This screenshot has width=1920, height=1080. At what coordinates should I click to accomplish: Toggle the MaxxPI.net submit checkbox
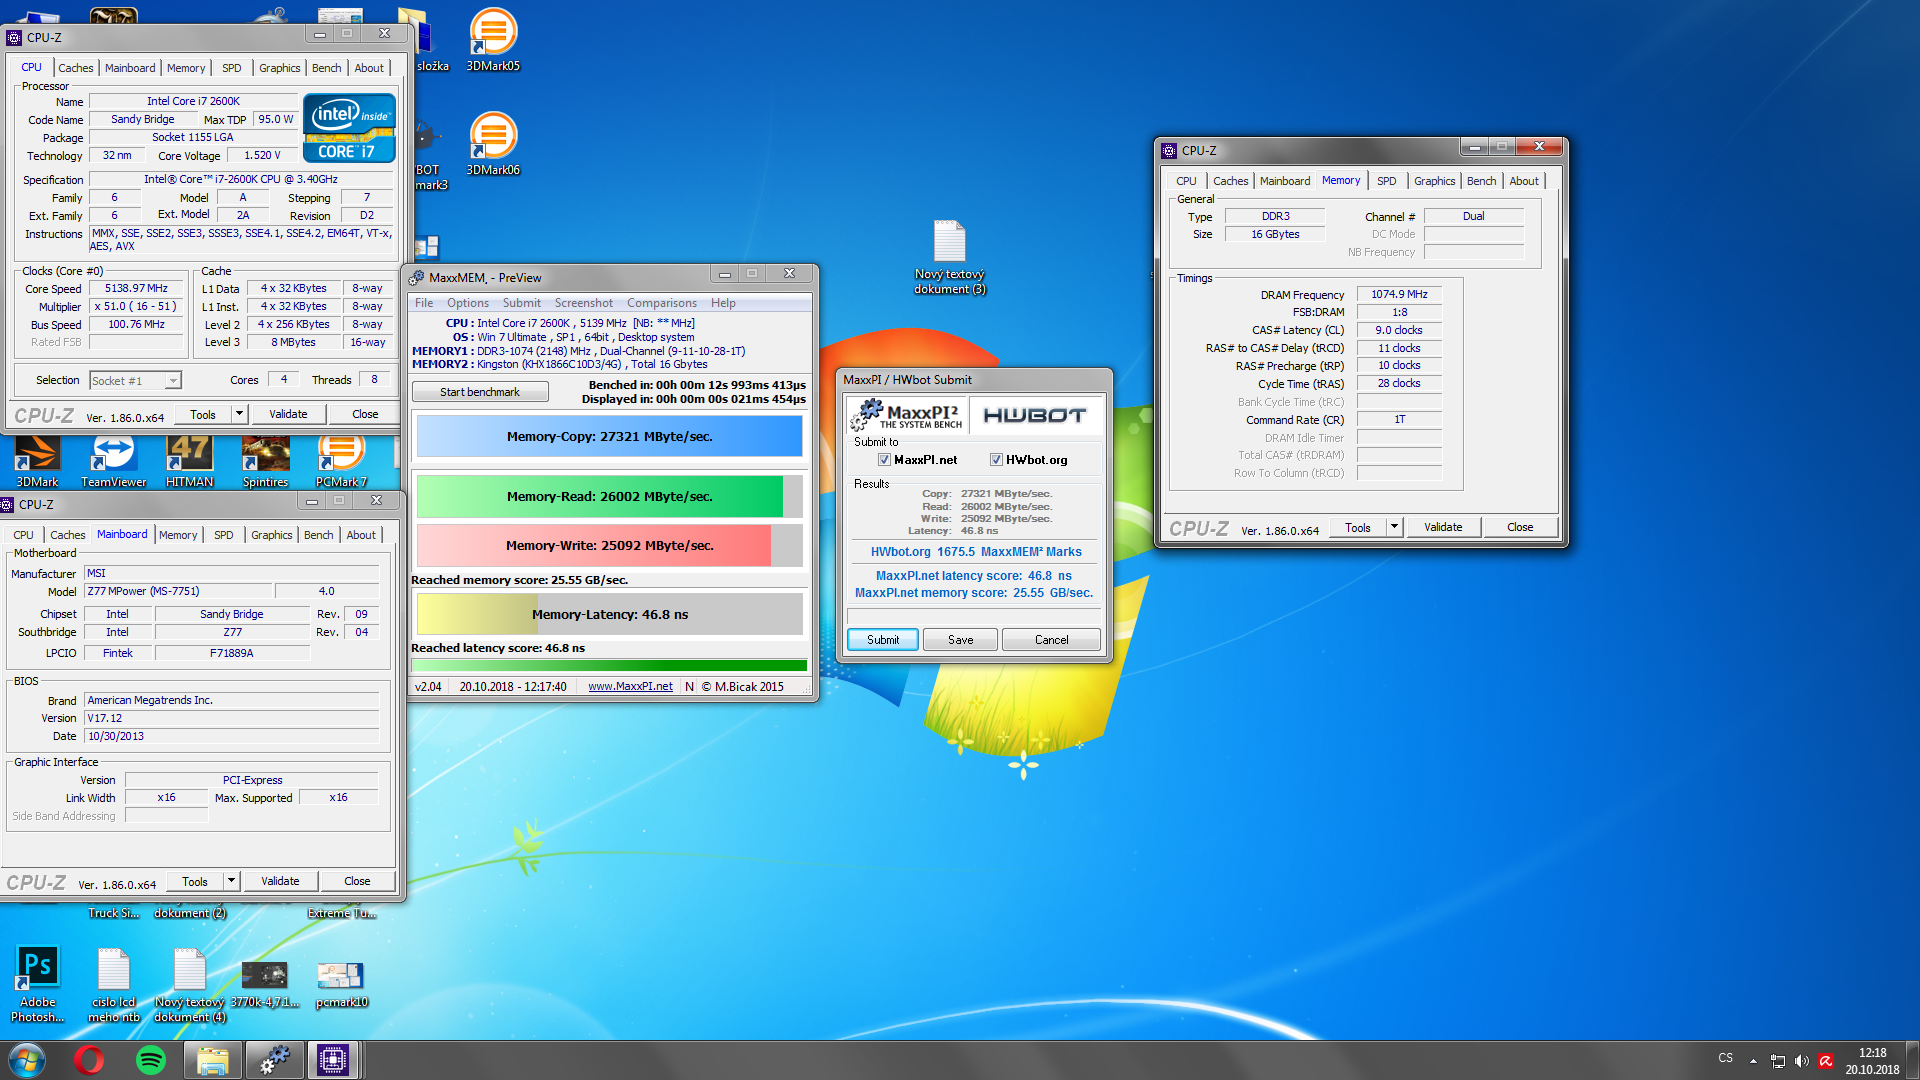pos(884,460)
